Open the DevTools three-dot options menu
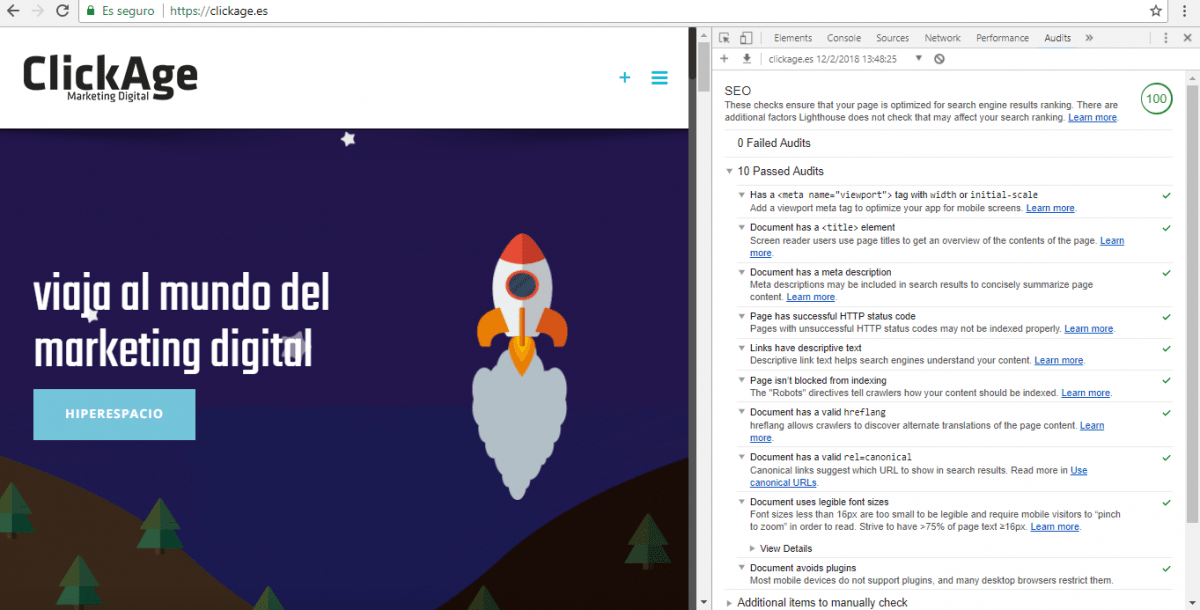Screen dimensions: 1200x610 (1166, 38)
